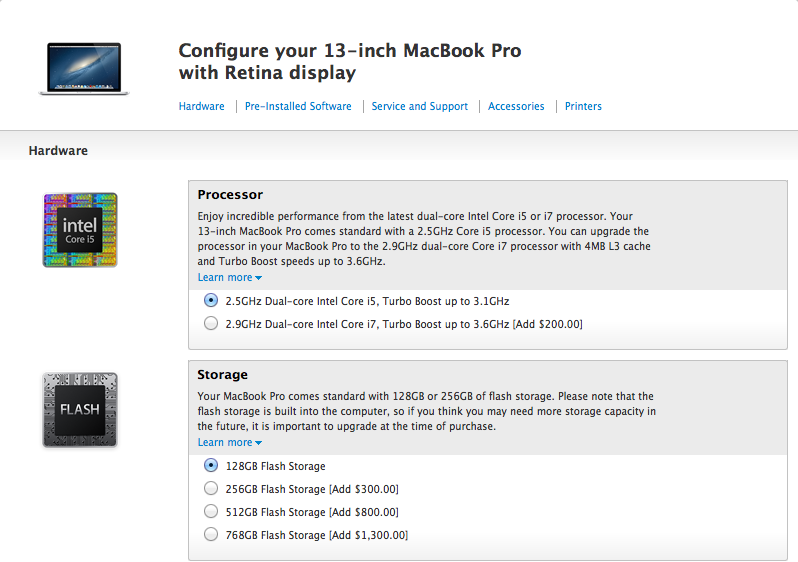Image resolution: width=798 pixels, height=562 pixels.
Task: Expand Learn more under Storage
Action: click(230, 442)
